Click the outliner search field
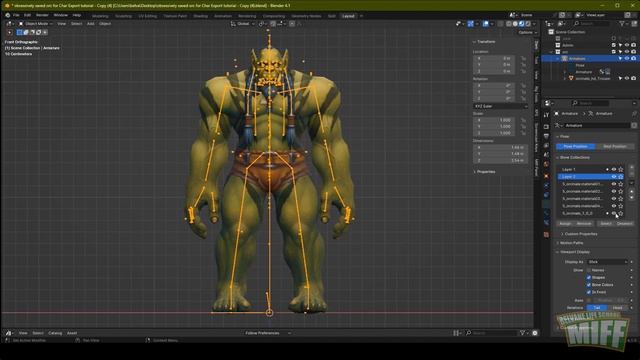The image size is (640, 360). click(592, 24)
